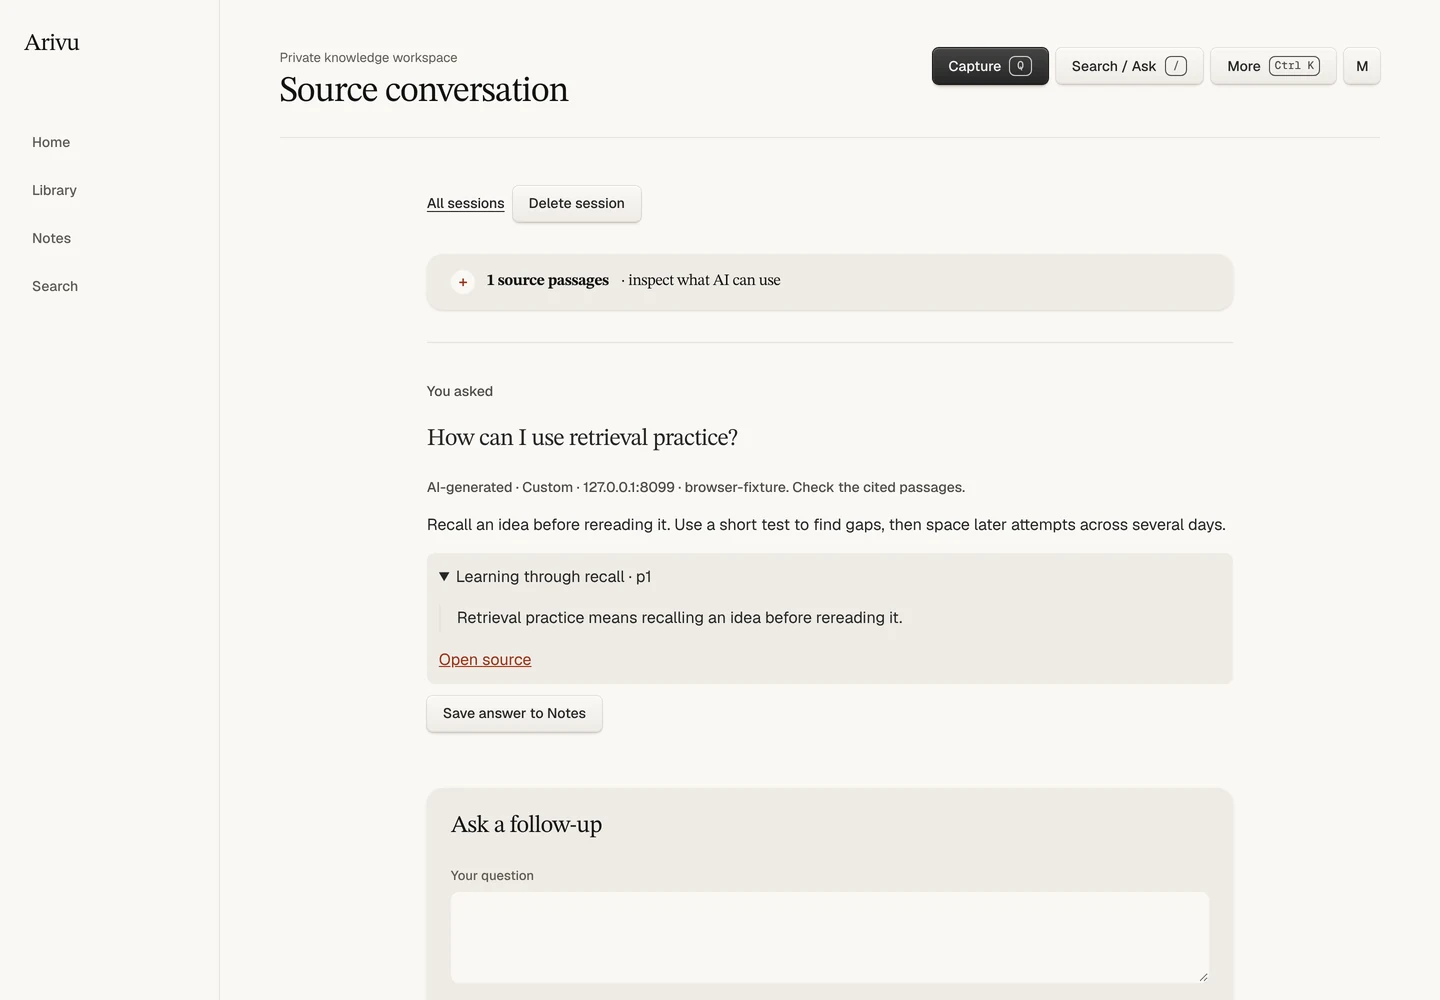Screen dimensions: 1440x1000
Task: Click the 'Ask a follow-up' heading
Action: (x=526, y=824)
